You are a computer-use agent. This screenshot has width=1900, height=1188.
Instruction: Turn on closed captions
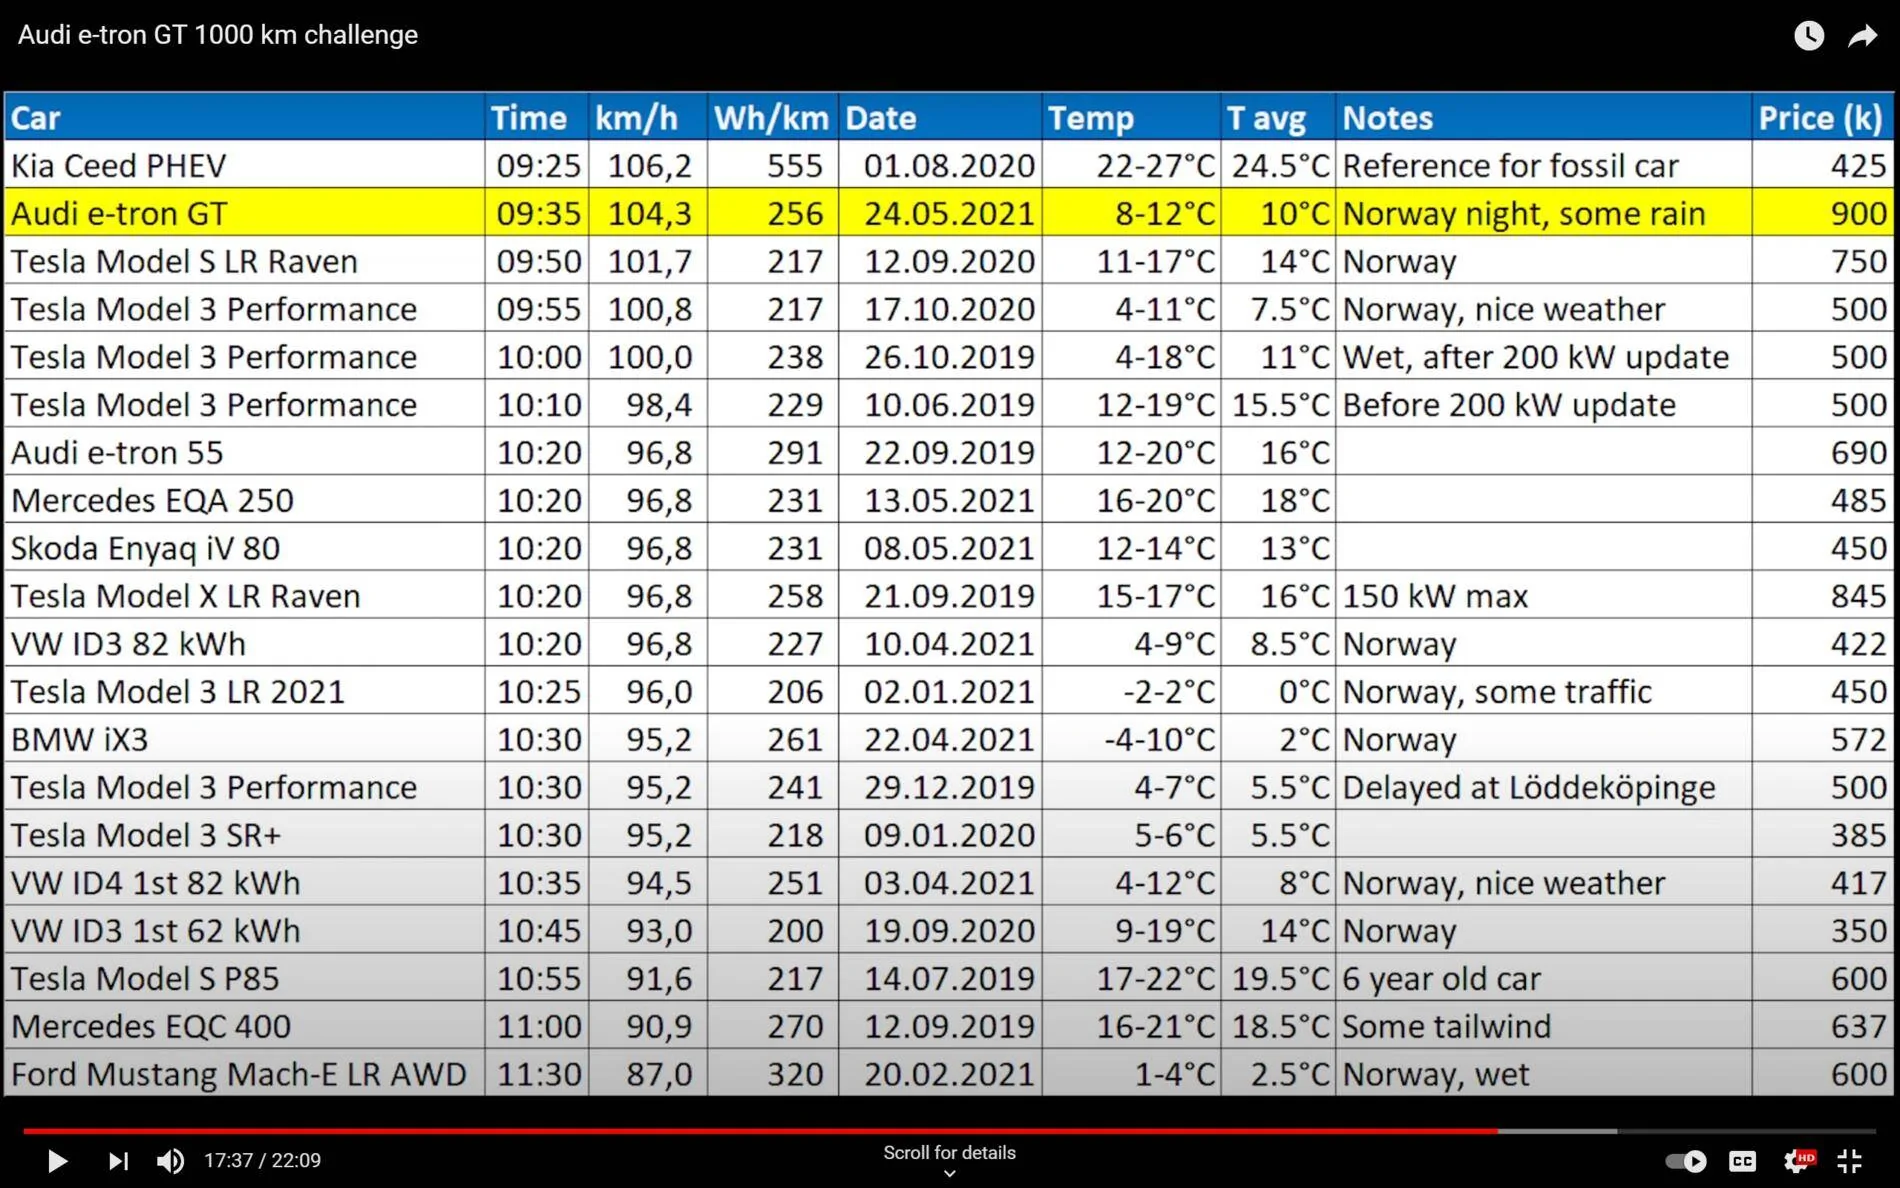click(1742, 1161)
